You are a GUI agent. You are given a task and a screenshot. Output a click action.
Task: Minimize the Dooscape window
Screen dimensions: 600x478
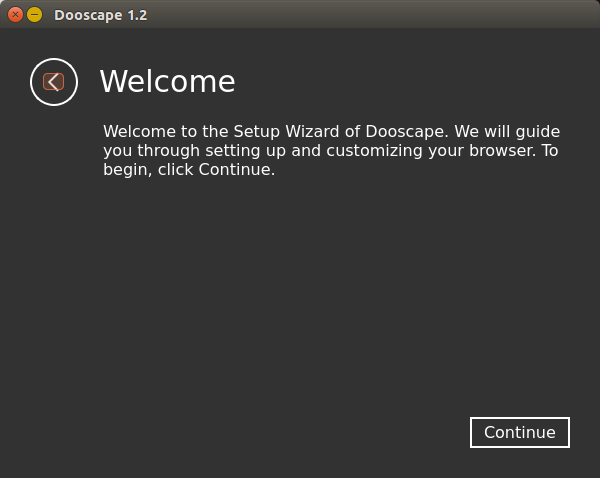click(34, 15)
